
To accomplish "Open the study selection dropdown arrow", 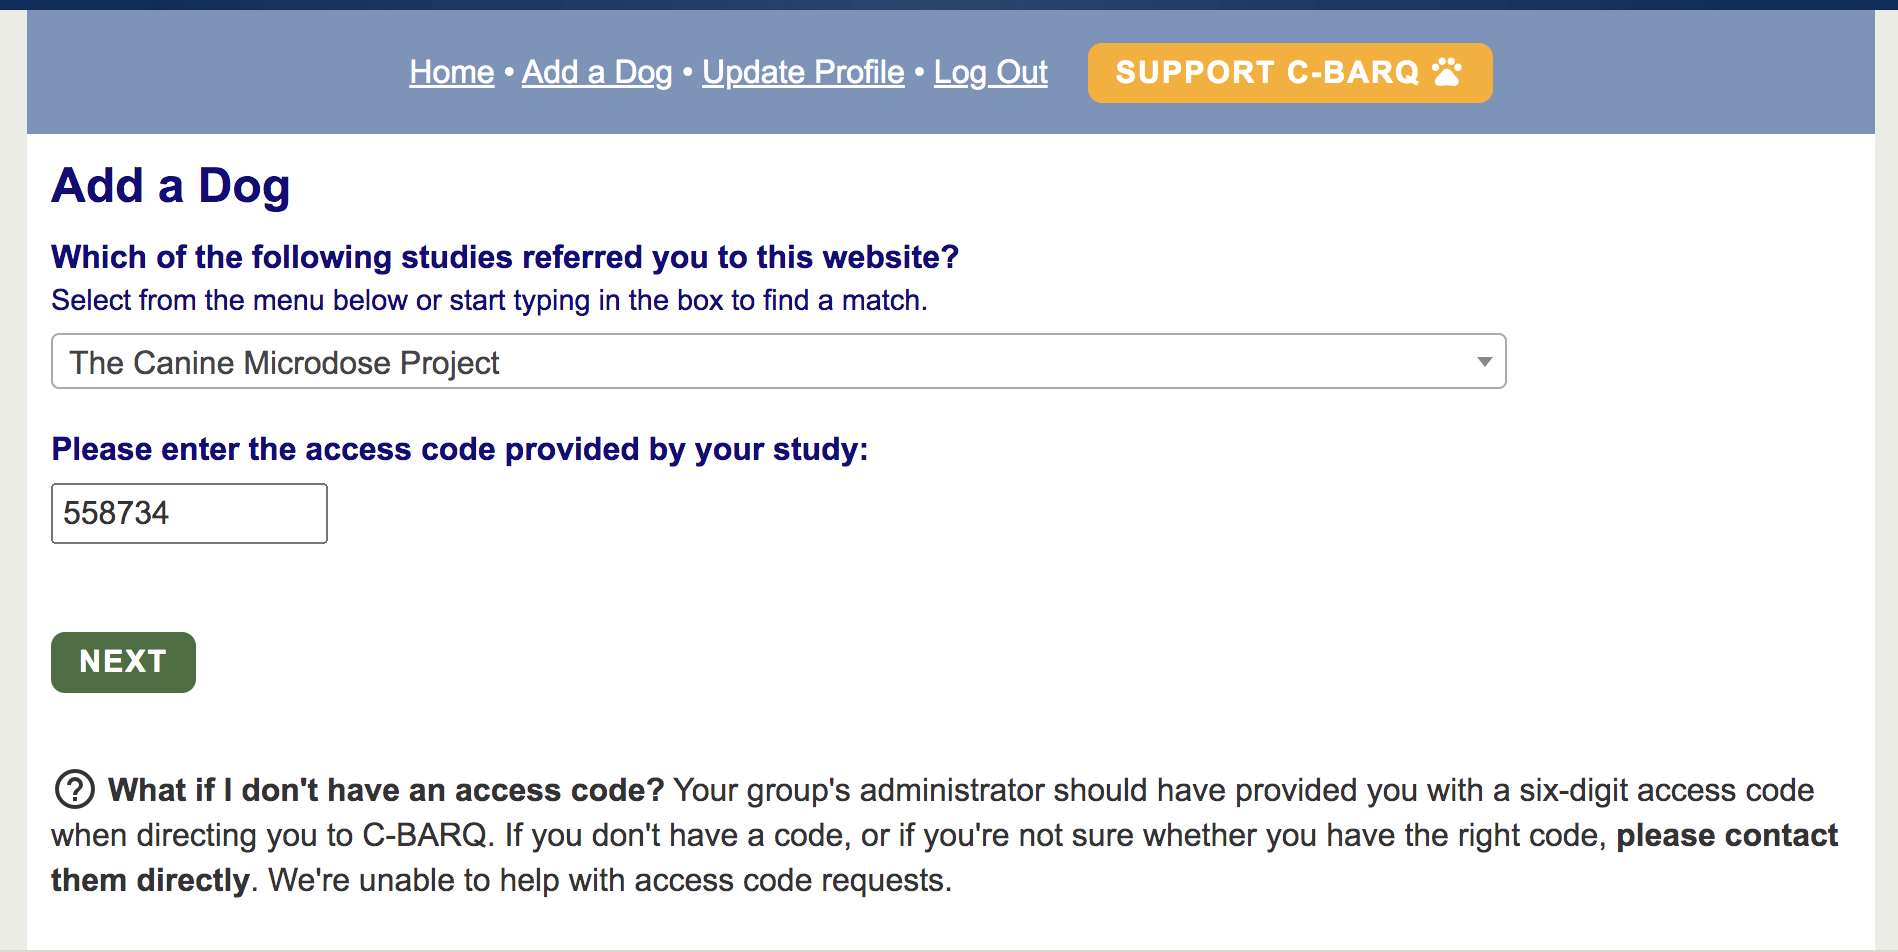I will 1484,362.
